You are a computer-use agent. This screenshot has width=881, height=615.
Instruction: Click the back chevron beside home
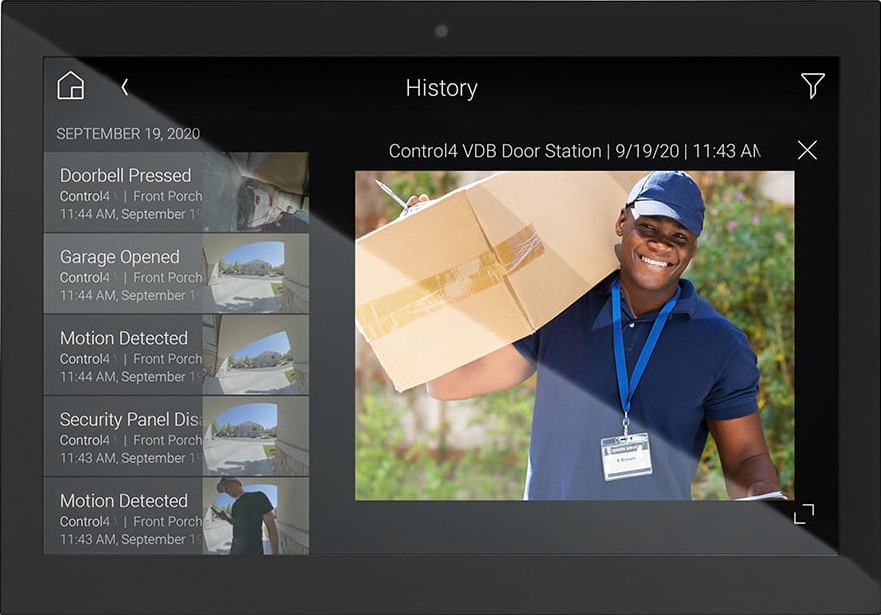point(125,87)
